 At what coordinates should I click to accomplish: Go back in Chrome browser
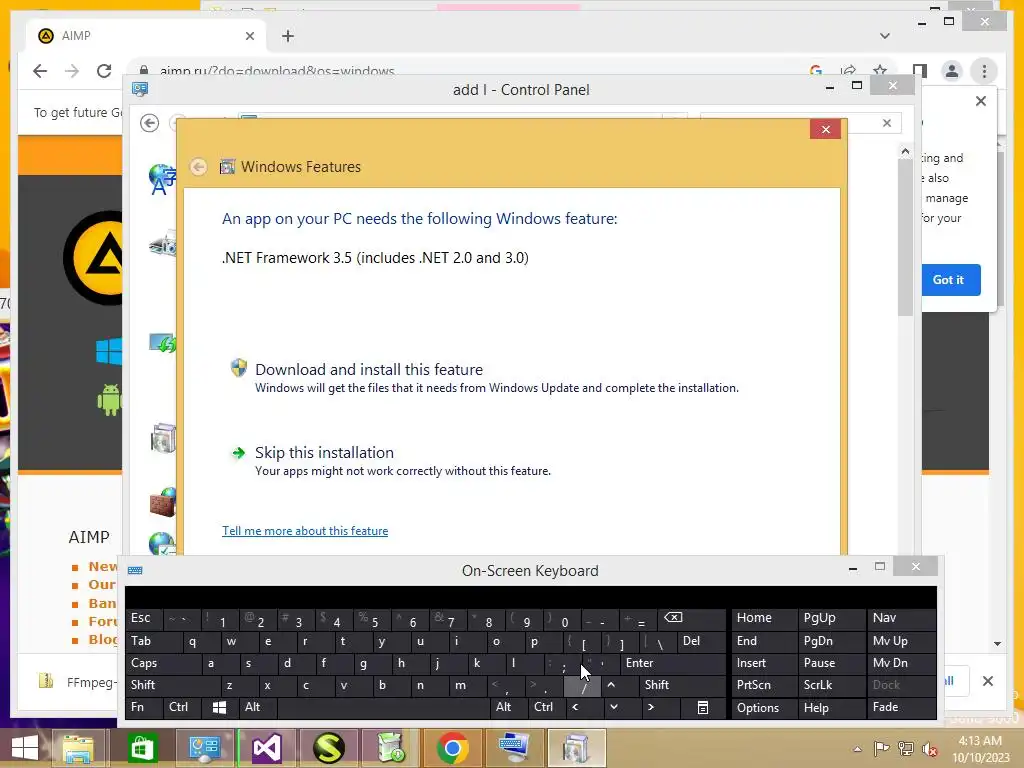40,71
